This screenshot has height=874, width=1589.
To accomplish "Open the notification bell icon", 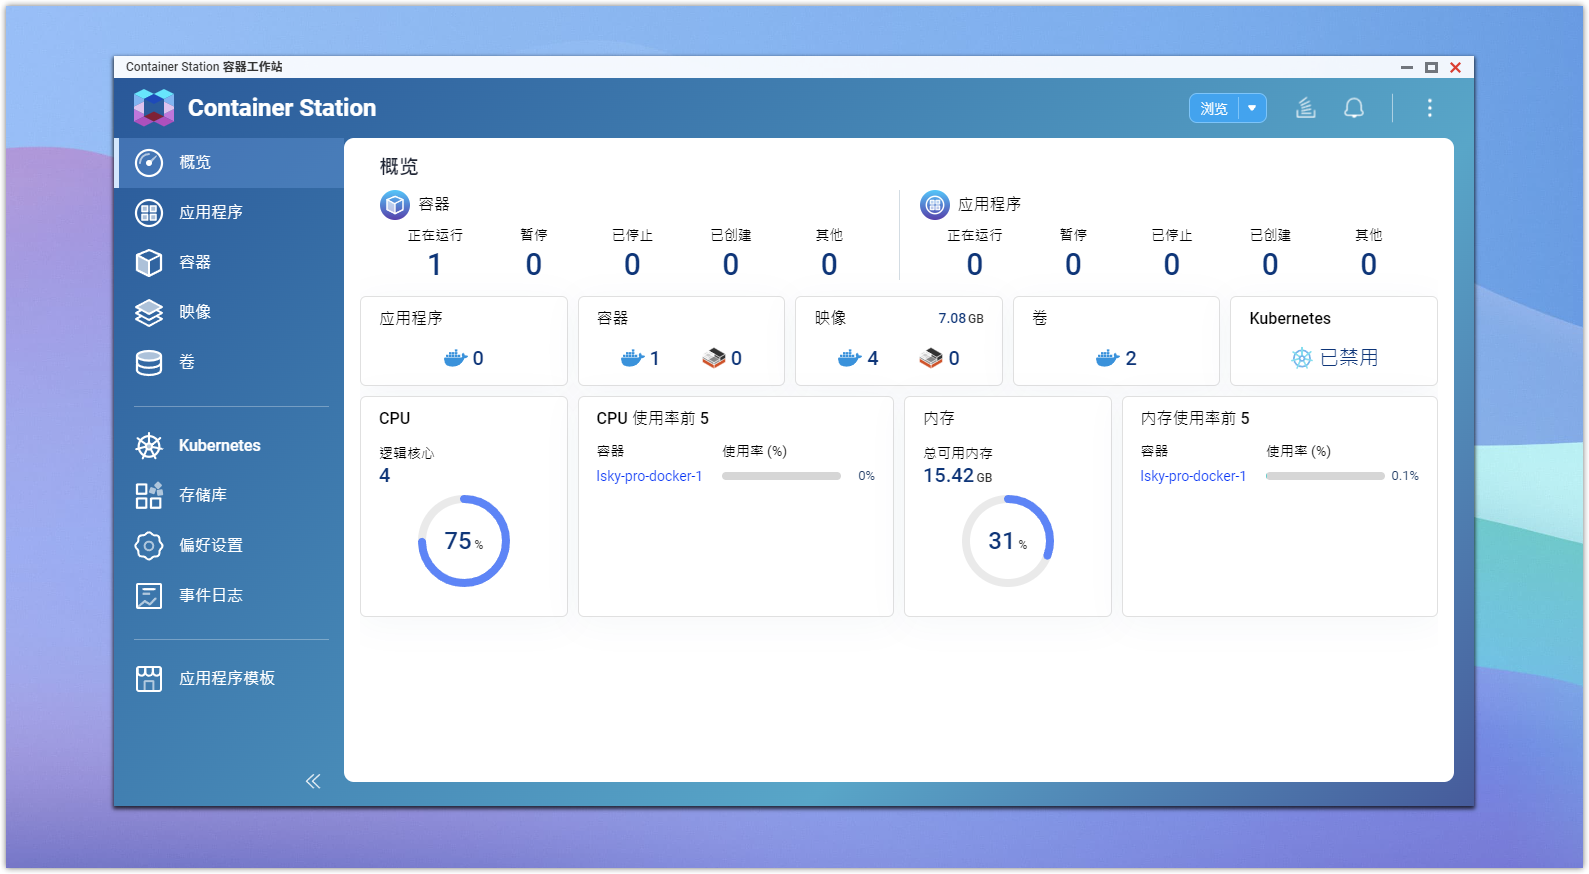I will click(x=1354, y=108).
